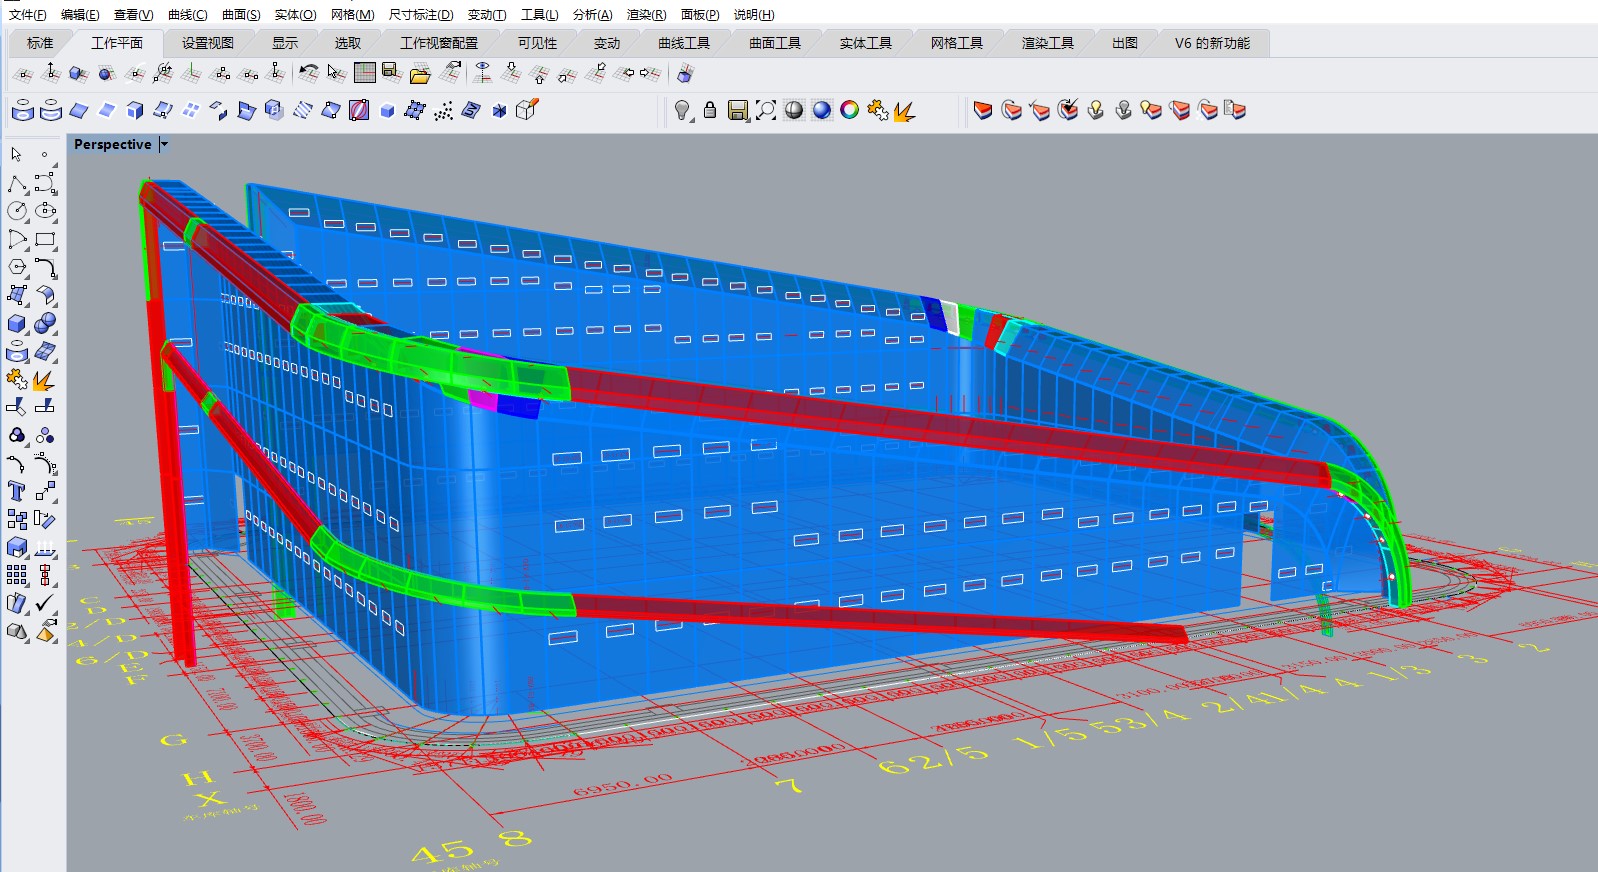The image size is (1598, 872).
Task: Open the color wheel icon in toolbar
Action: (x=850, y=111)
